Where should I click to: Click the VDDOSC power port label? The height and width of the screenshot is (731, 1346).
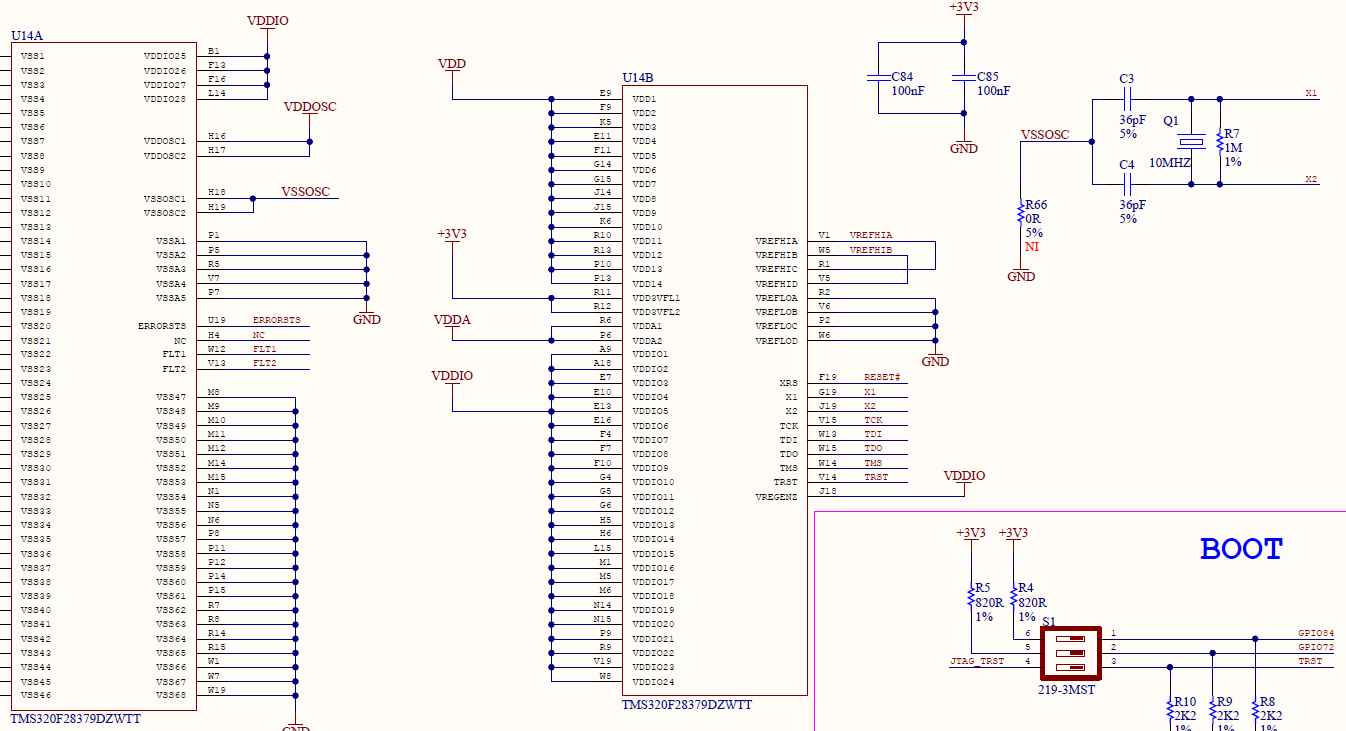310,107
